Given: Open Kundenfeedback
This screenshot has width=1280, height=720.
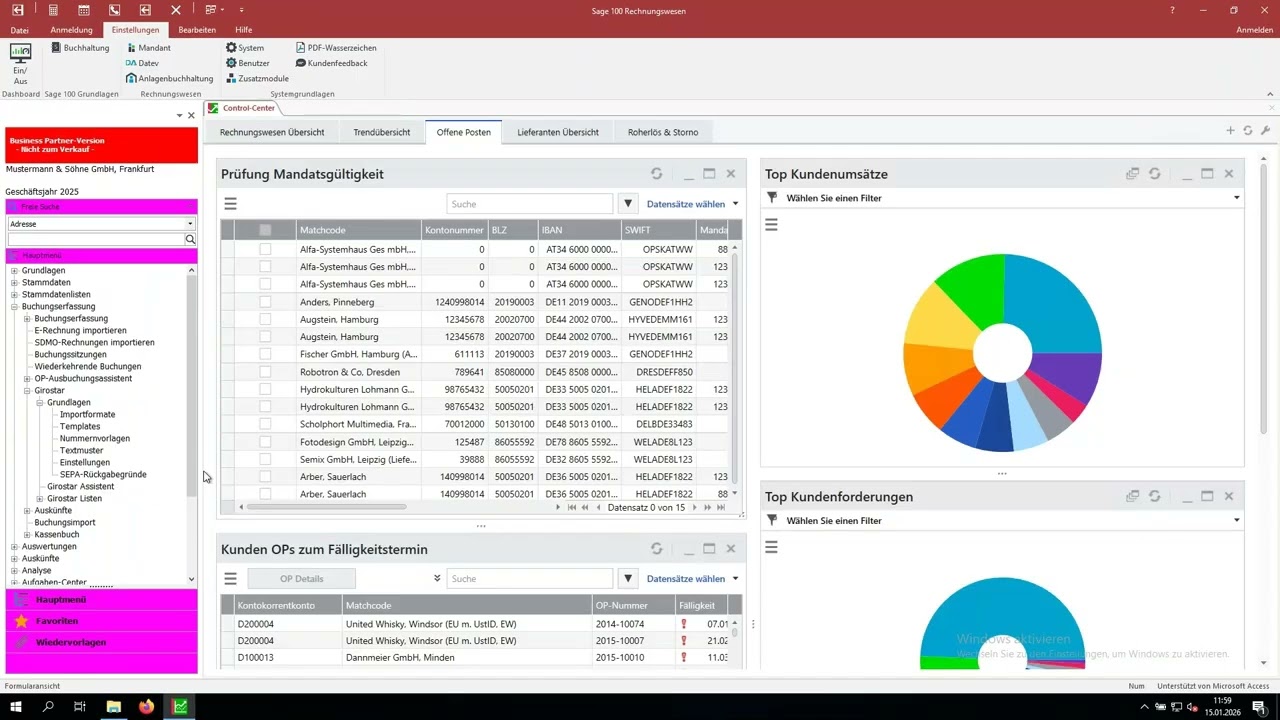Looking at the screenshot, I should [331, 63].
